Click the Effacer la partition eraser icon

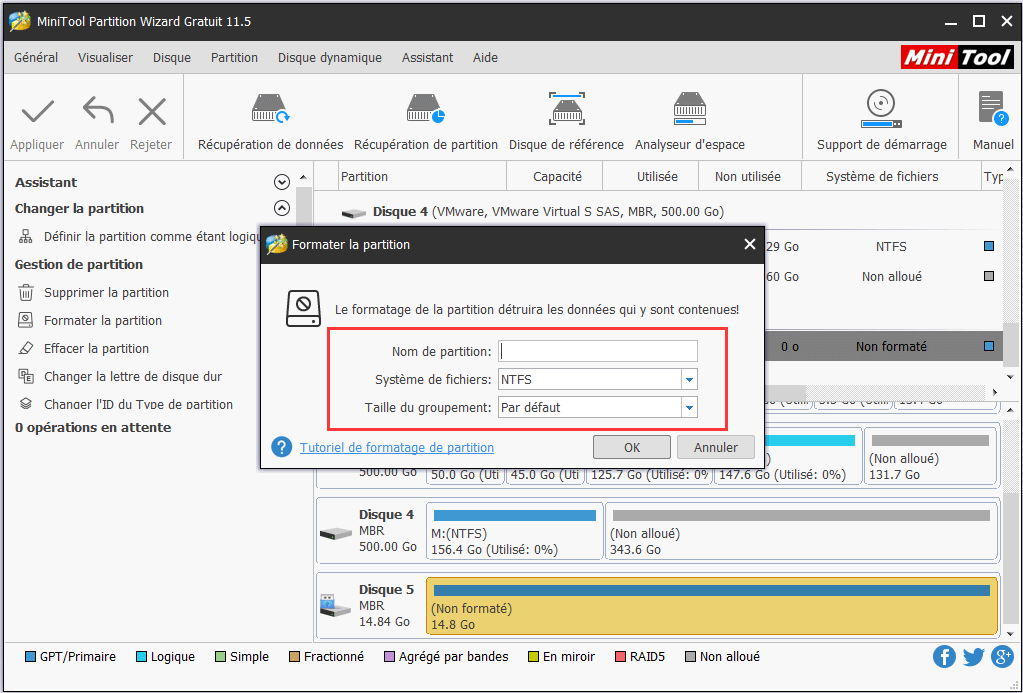tap(25, 348)
